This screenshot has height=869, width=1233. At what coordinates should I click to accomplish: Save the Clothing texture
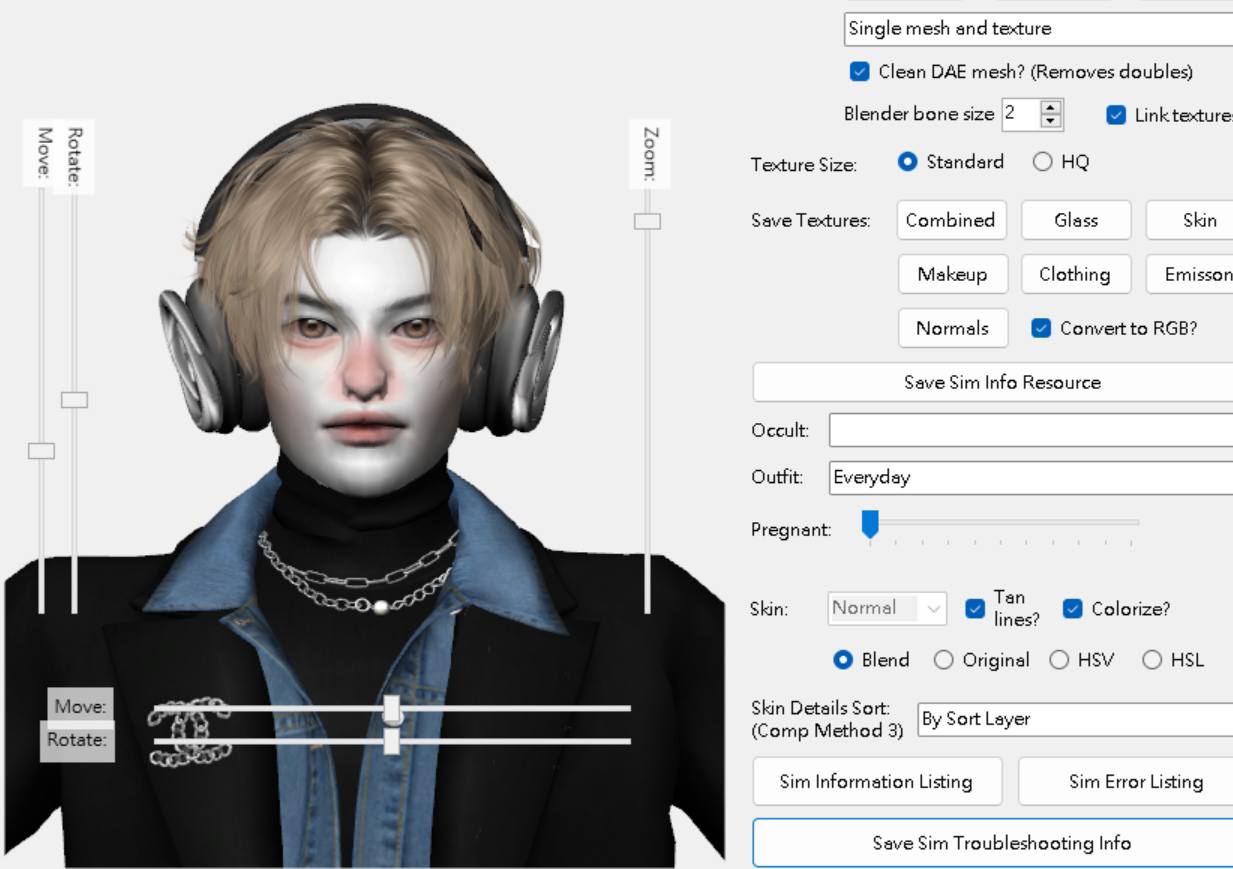point(1076,274)
